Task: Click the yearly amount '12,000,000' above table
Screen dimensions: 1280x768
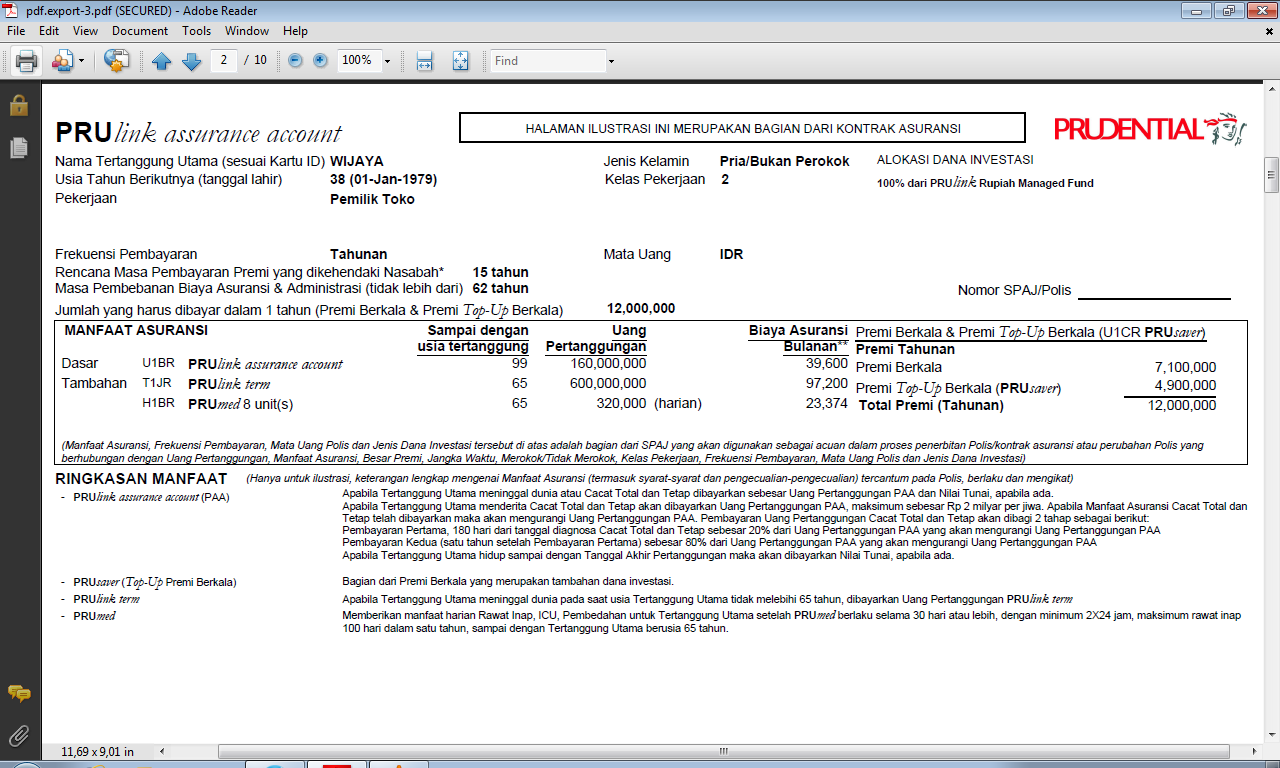Action: (641, 308)
